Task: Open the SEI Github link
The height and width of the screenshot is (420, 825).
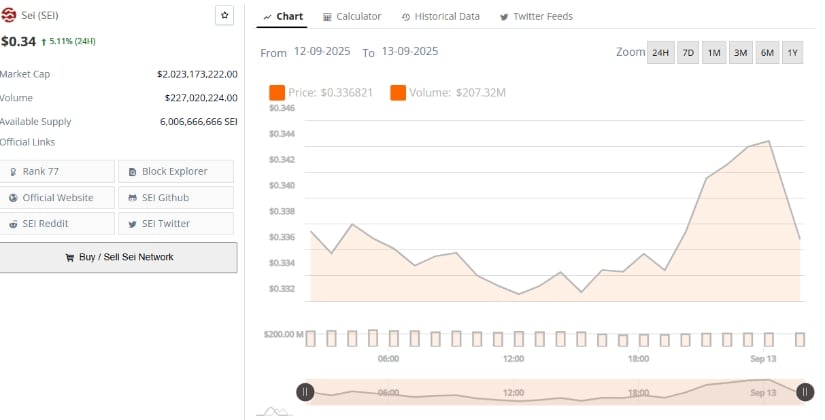Action: coord(176,198)
